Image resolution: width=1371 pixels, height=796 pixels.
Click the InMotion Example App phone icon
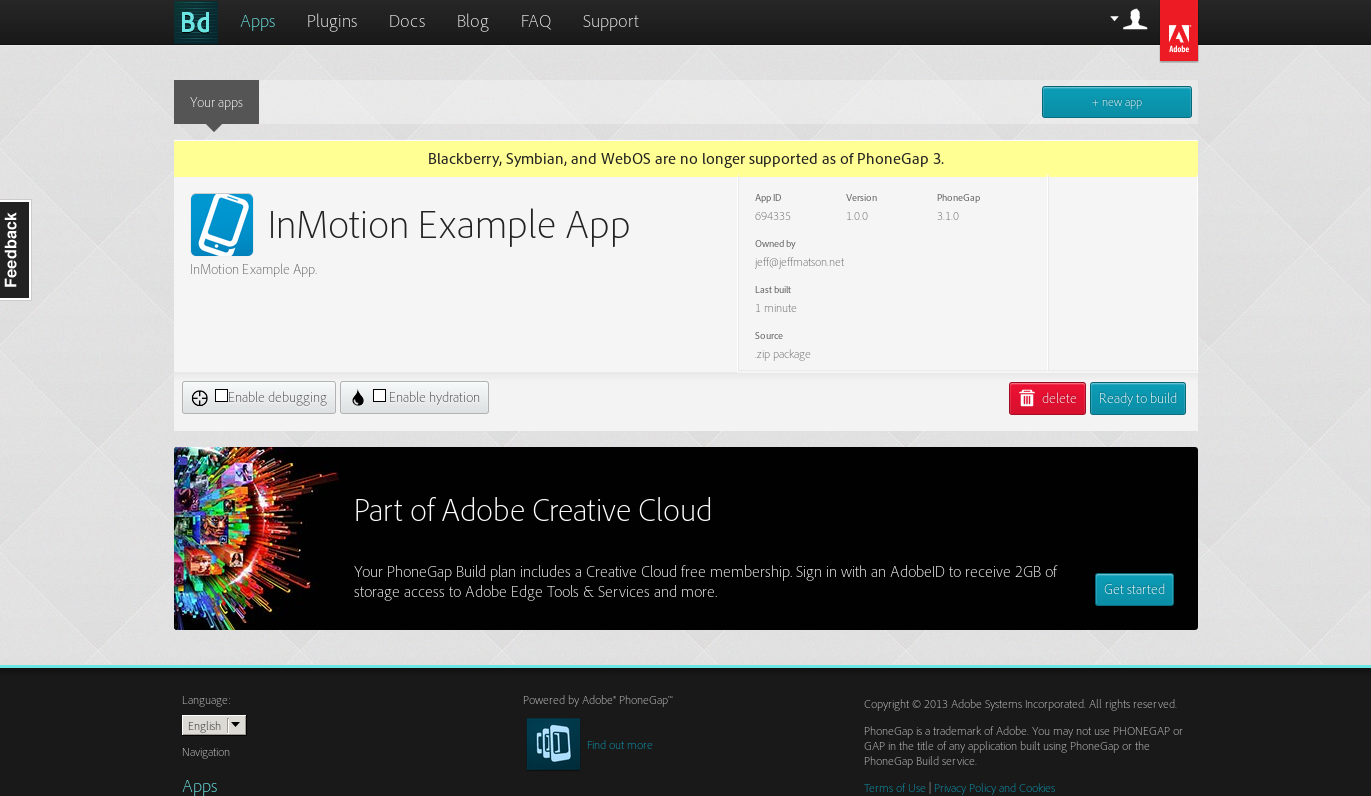pos(222,225)
